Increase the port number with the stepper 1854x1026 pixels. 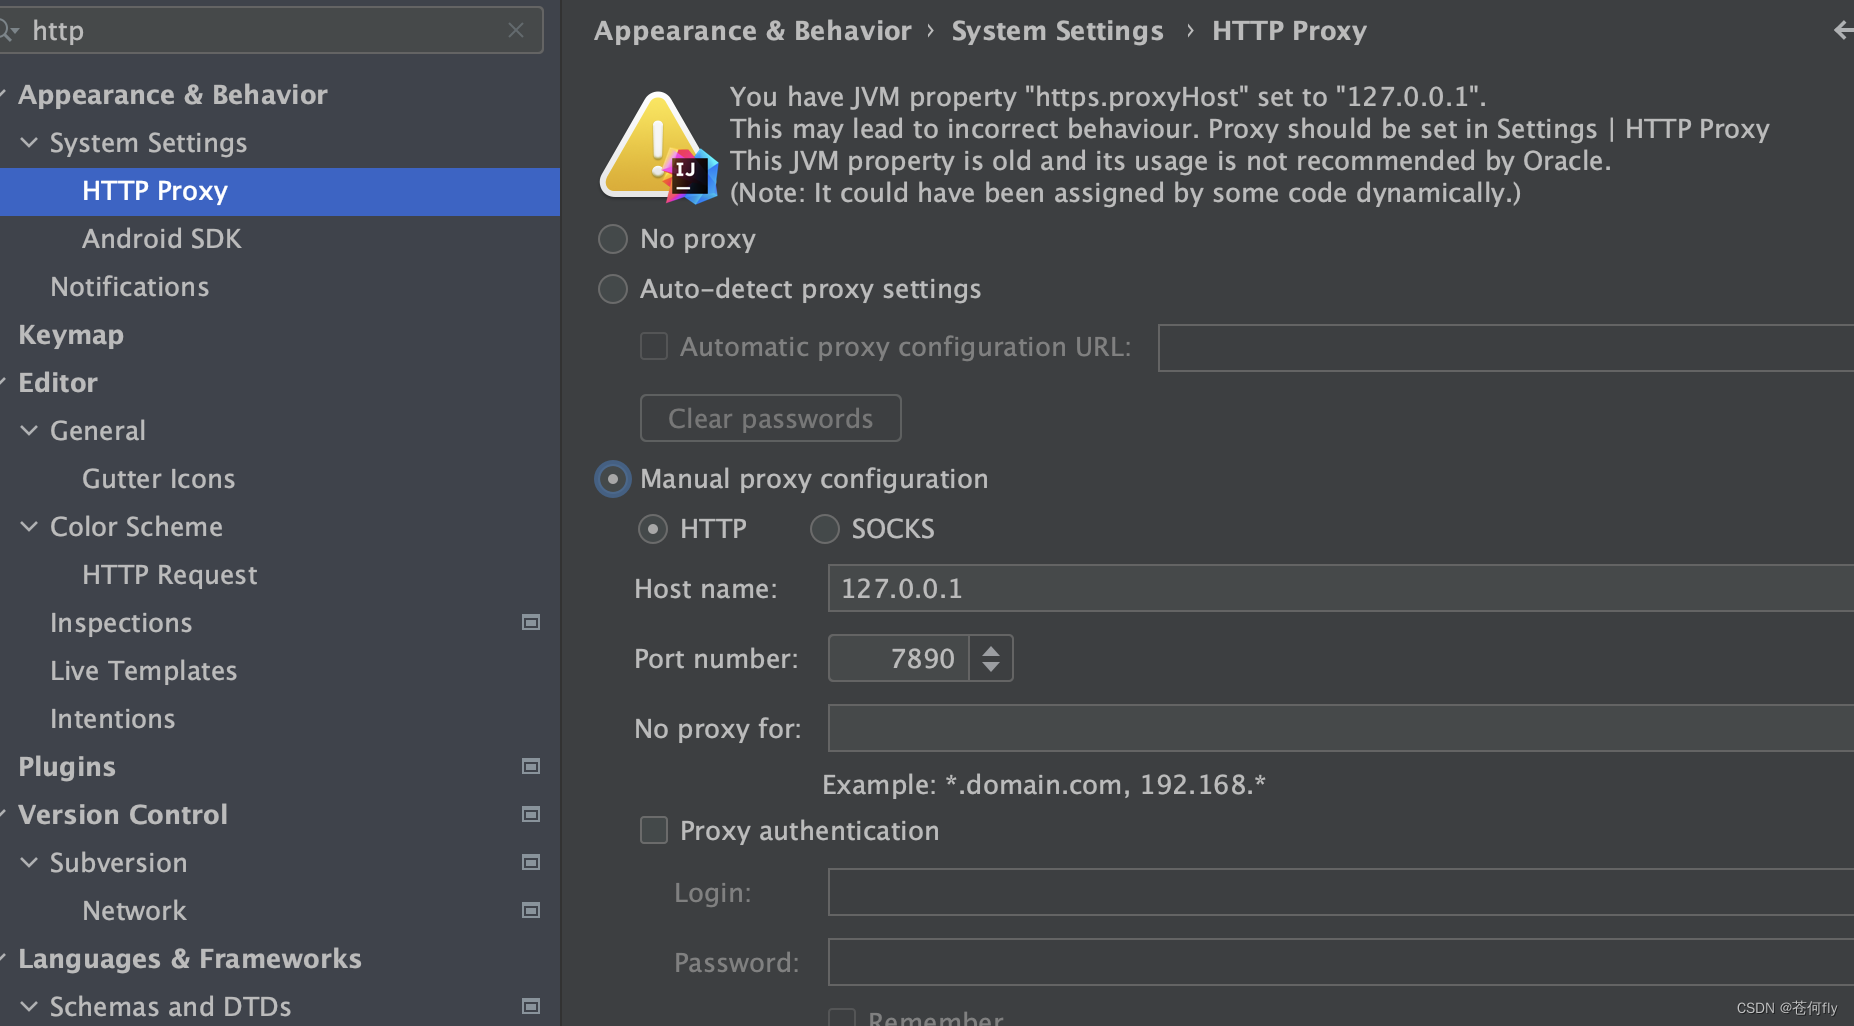tap(991, 650)
